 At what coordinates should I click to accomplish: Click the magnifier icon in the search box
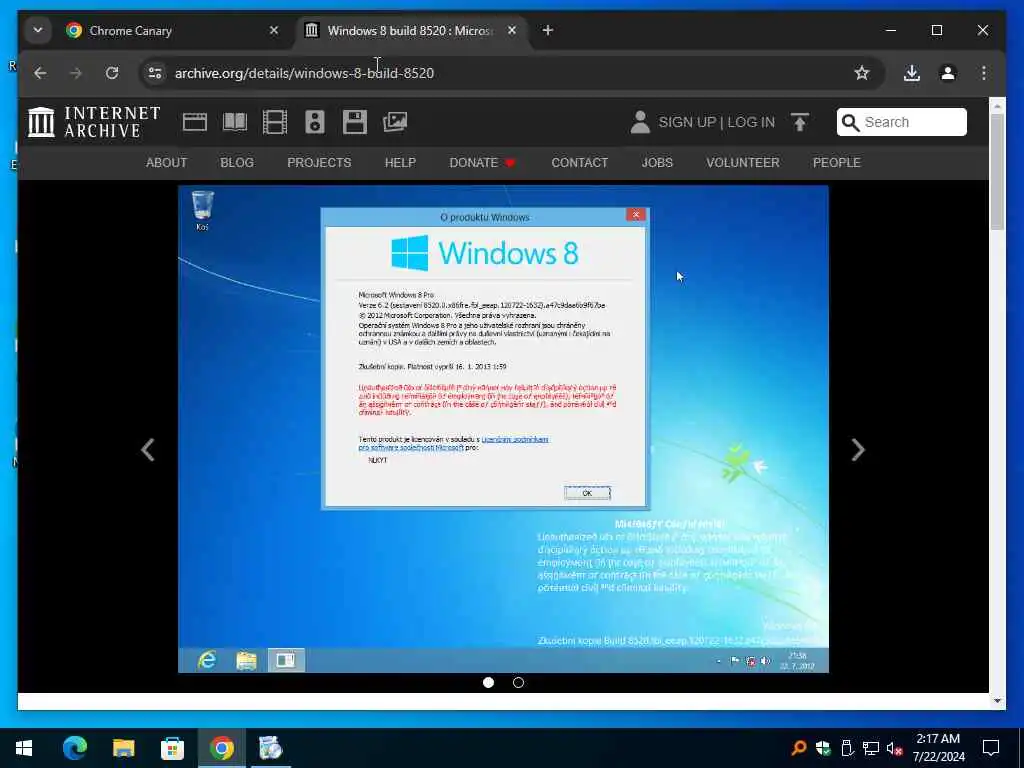click(x=850, y=122)
